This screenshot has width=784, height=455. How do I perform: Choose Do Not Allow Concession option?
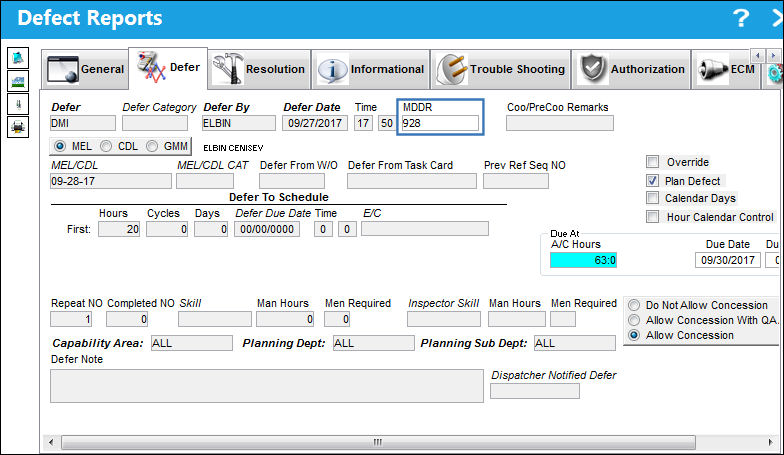click(634, 305)
